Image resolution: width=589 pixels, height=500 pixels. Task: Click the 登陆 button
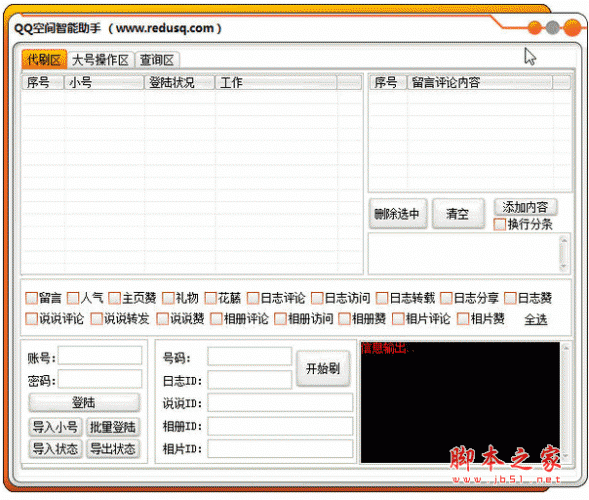[84, 403]
